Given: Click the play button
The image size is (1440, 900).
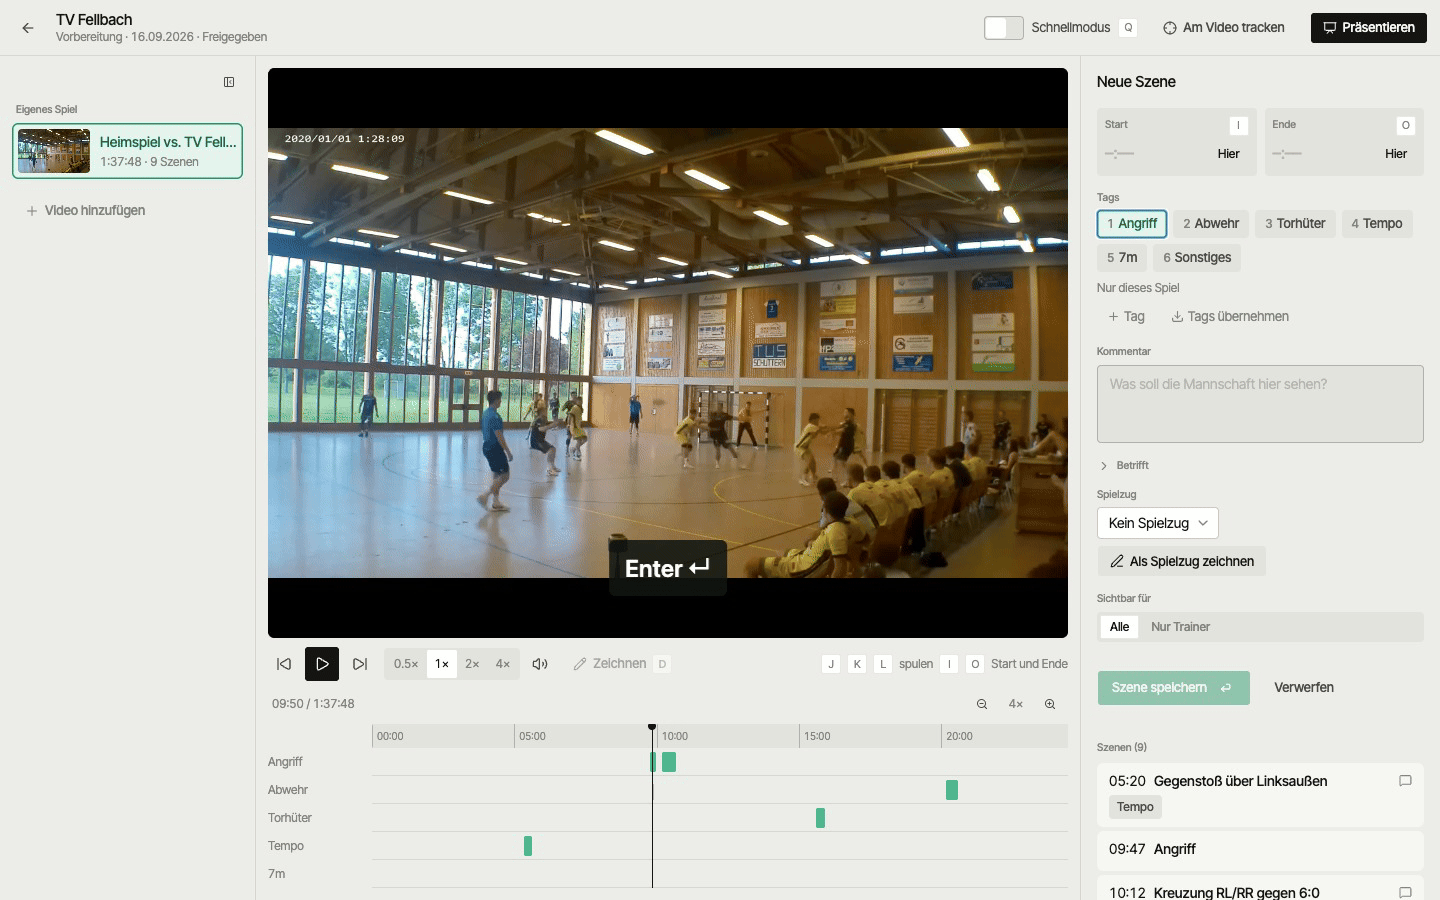Looking at the screenshot, I should (x=322, y=664).
